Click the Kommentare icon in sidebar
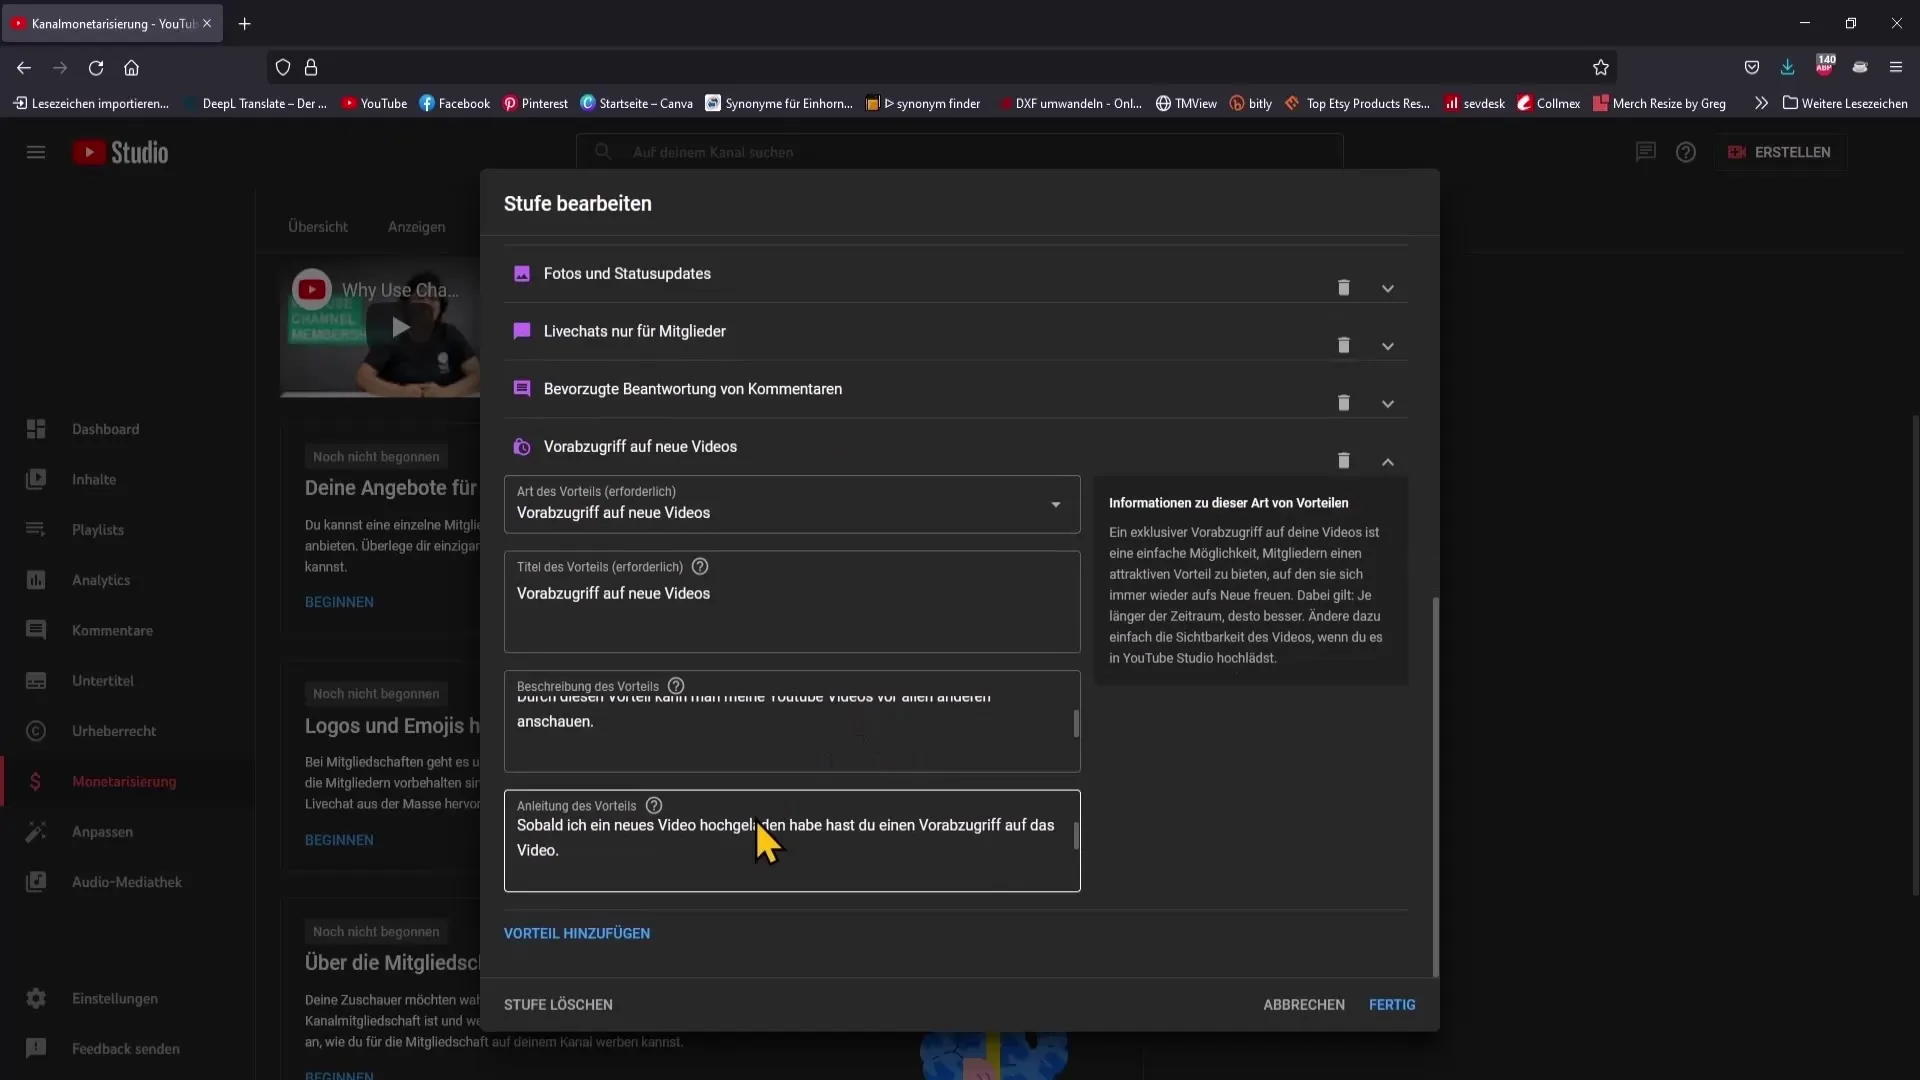Viewport: 1920px width, 1080px height. [36, 629]
